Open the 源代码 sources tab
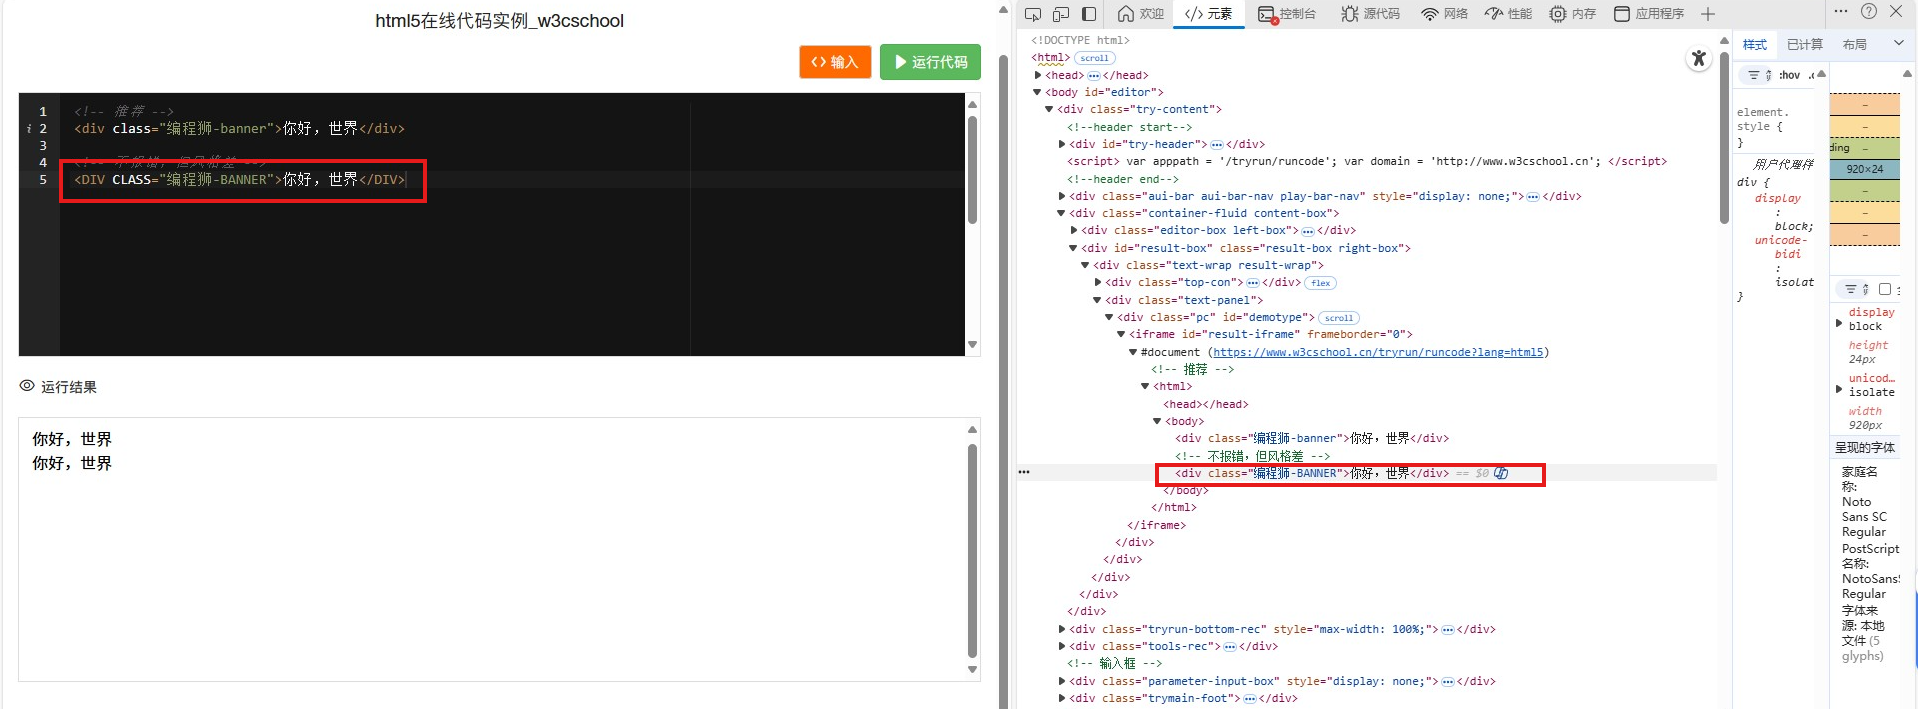The width and height of the screenshot is (1918, 709). [x=1371, y=14]
